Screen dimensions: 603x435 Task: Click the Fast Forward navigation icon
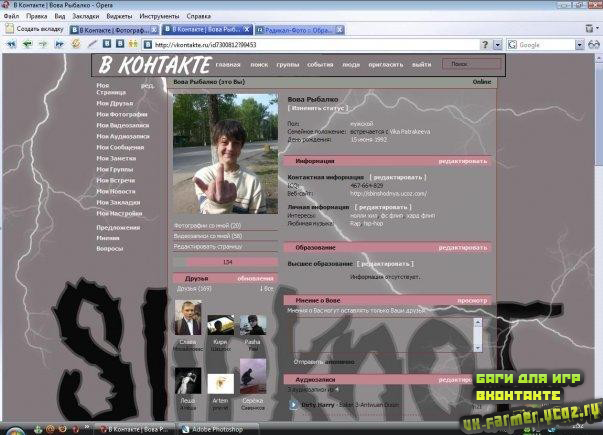point(59,44)
